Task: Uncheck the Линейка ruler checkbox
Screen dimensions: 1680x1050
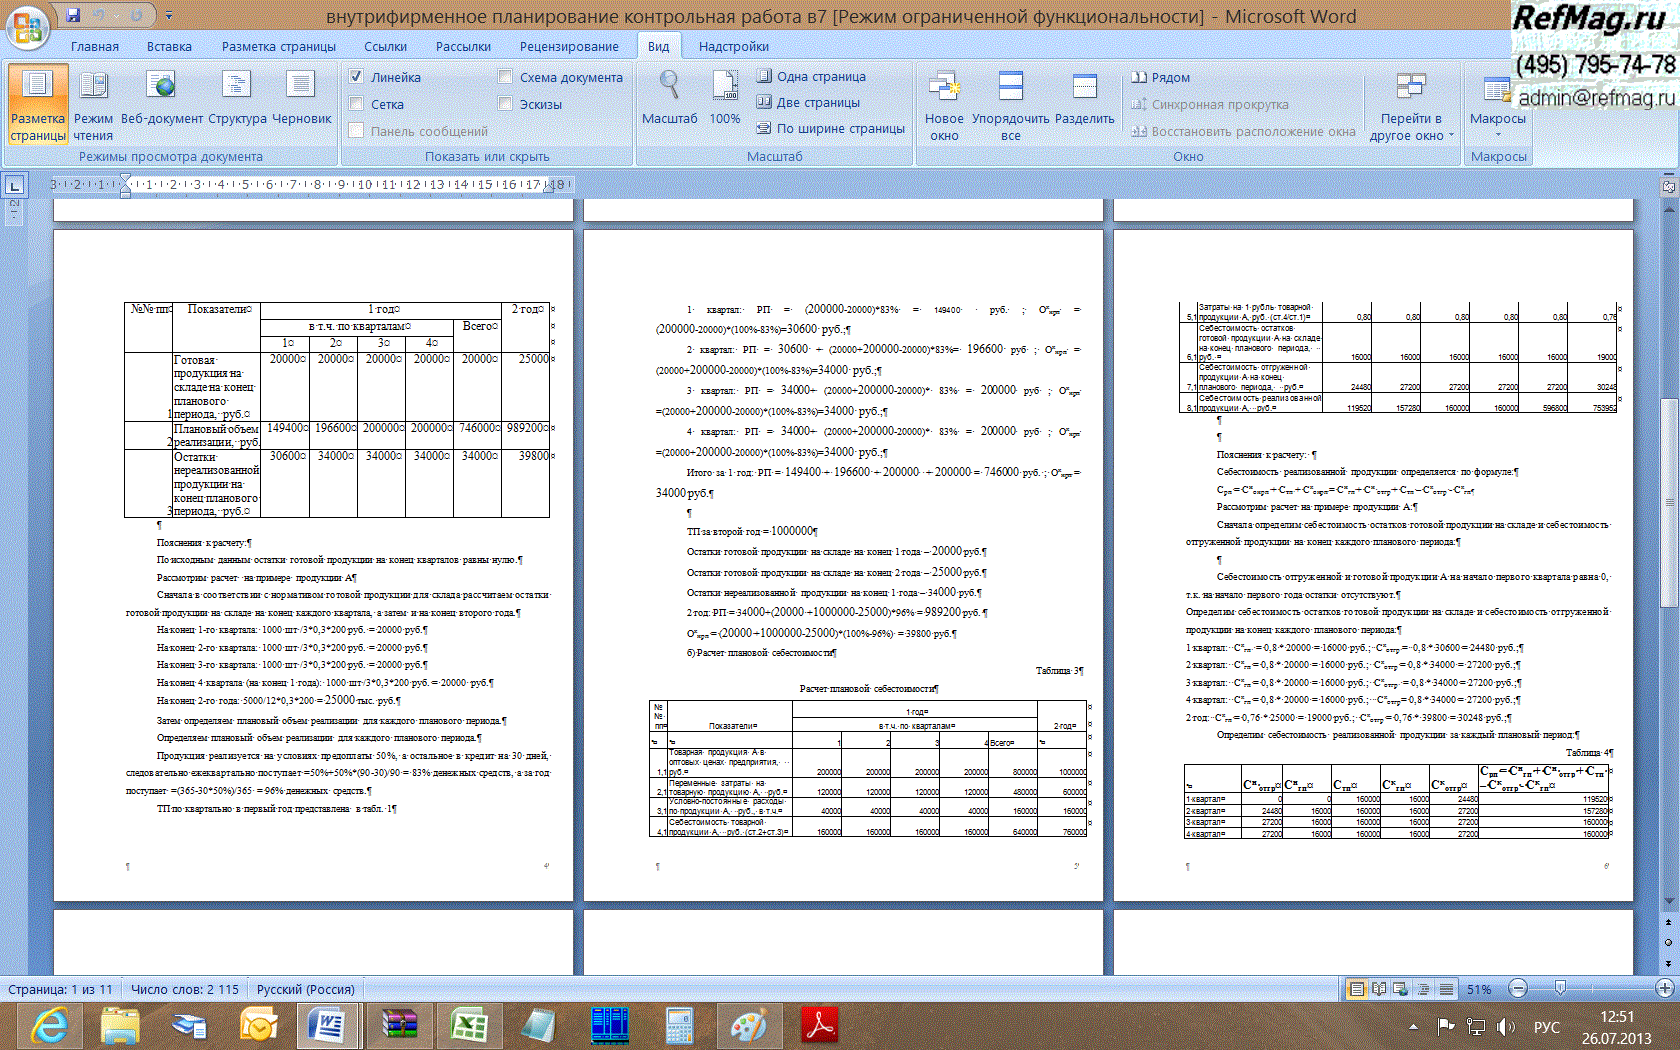Action: pyautogui.click(x=357, y=77)
